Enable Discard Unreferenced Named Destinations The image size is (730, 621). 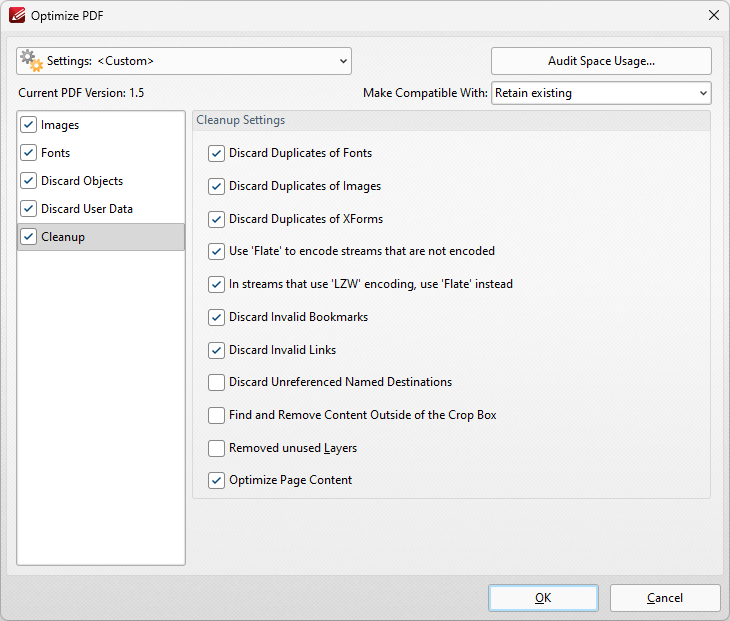click(x=216, y=382)
